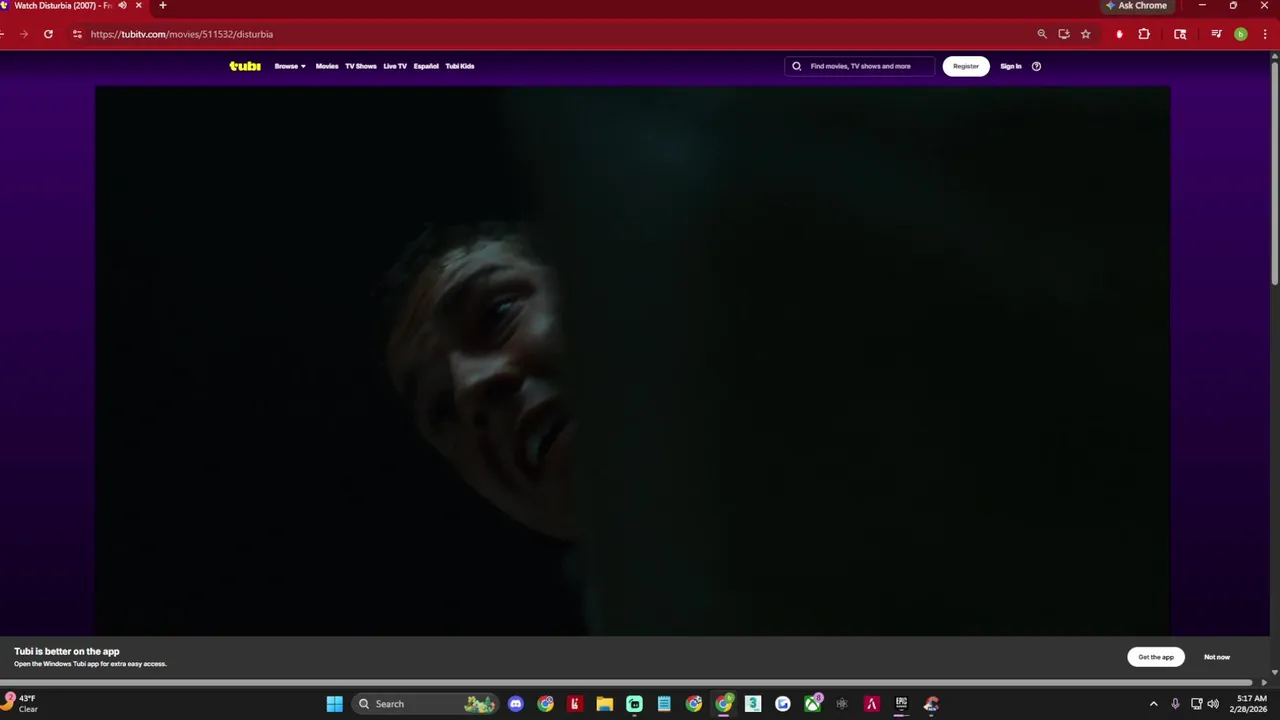Open the Extensions puzzle icon
The image size is (1280, 720).
point(1144,34)
